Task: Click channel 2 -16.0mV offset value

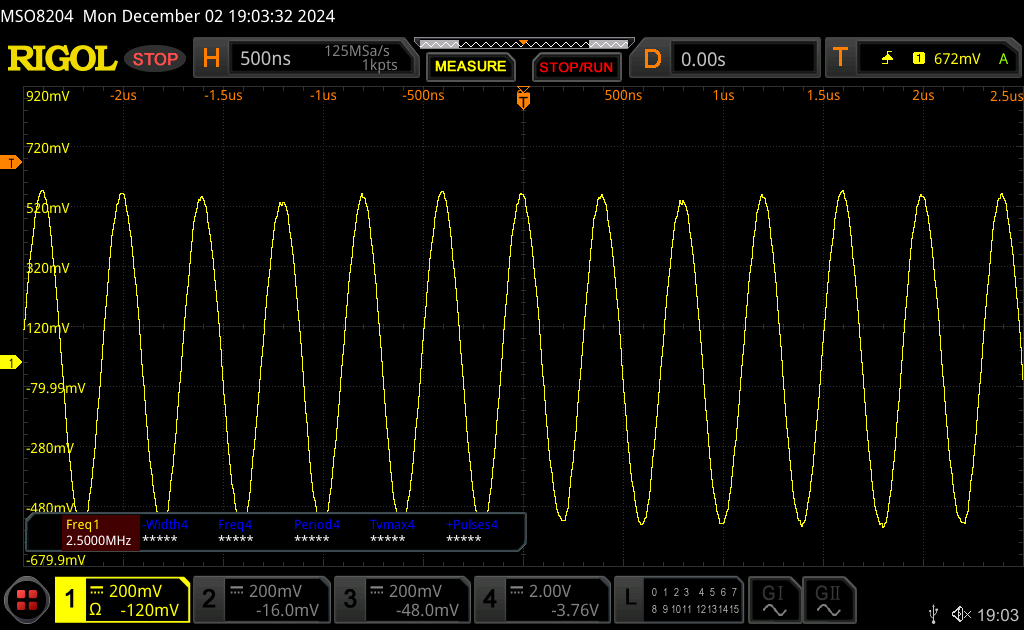Action: coord(287,610)
